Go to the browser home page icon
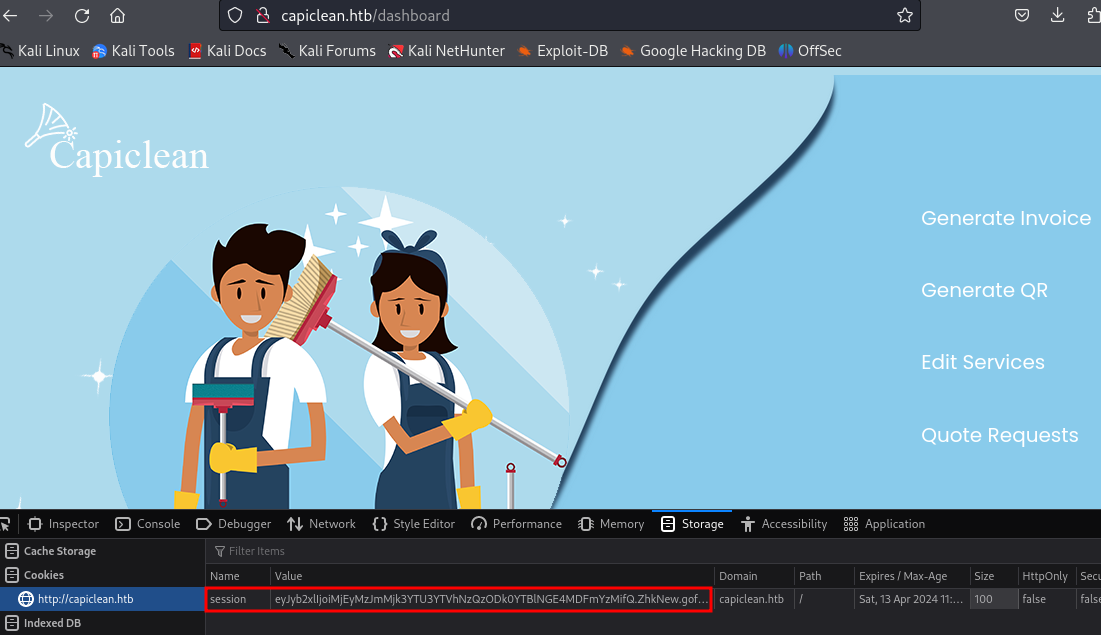Viewport: 1101px width, 635px height. click(118, 16)
